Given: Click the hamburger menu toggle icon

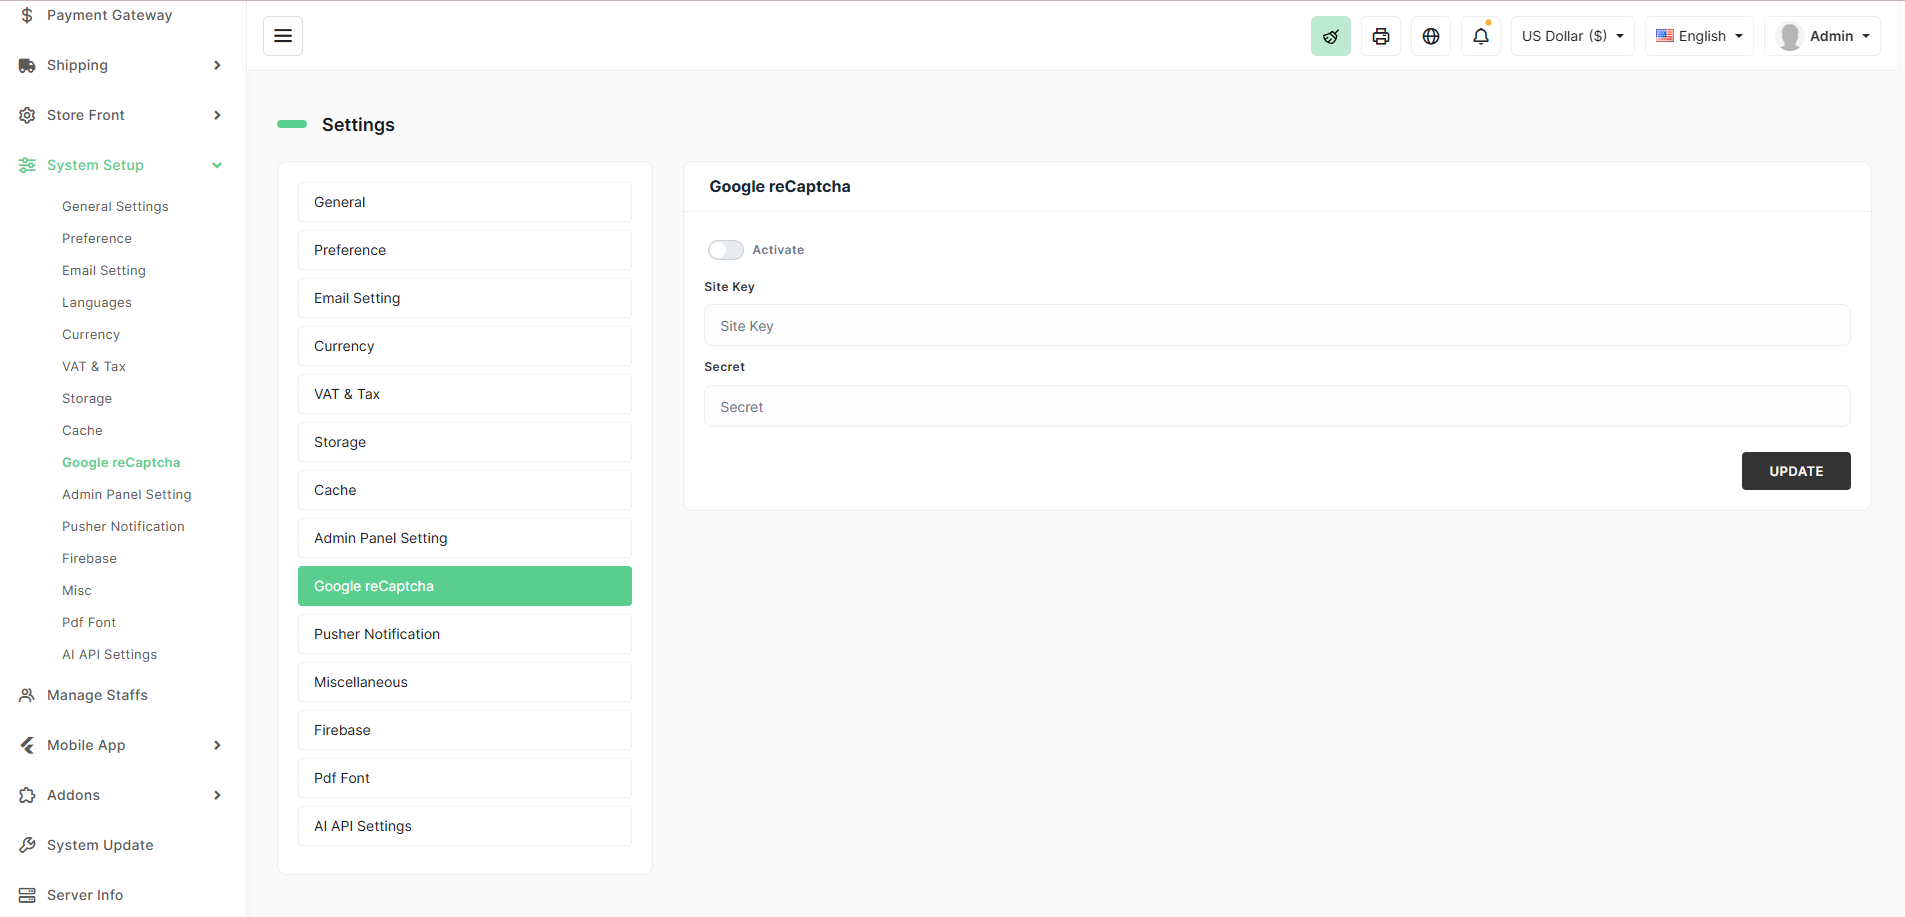Looking at the screenshot, I should coord(283,36).
